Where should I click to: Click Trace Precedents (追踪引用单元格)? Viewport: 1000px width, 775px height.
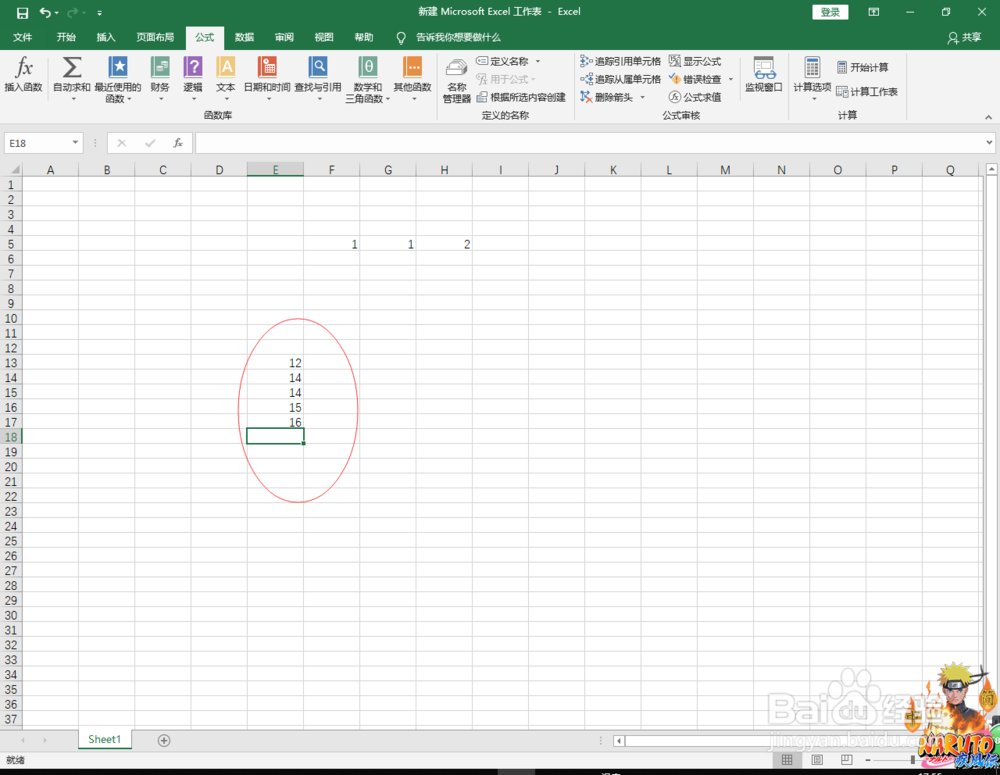coord(621,61)
